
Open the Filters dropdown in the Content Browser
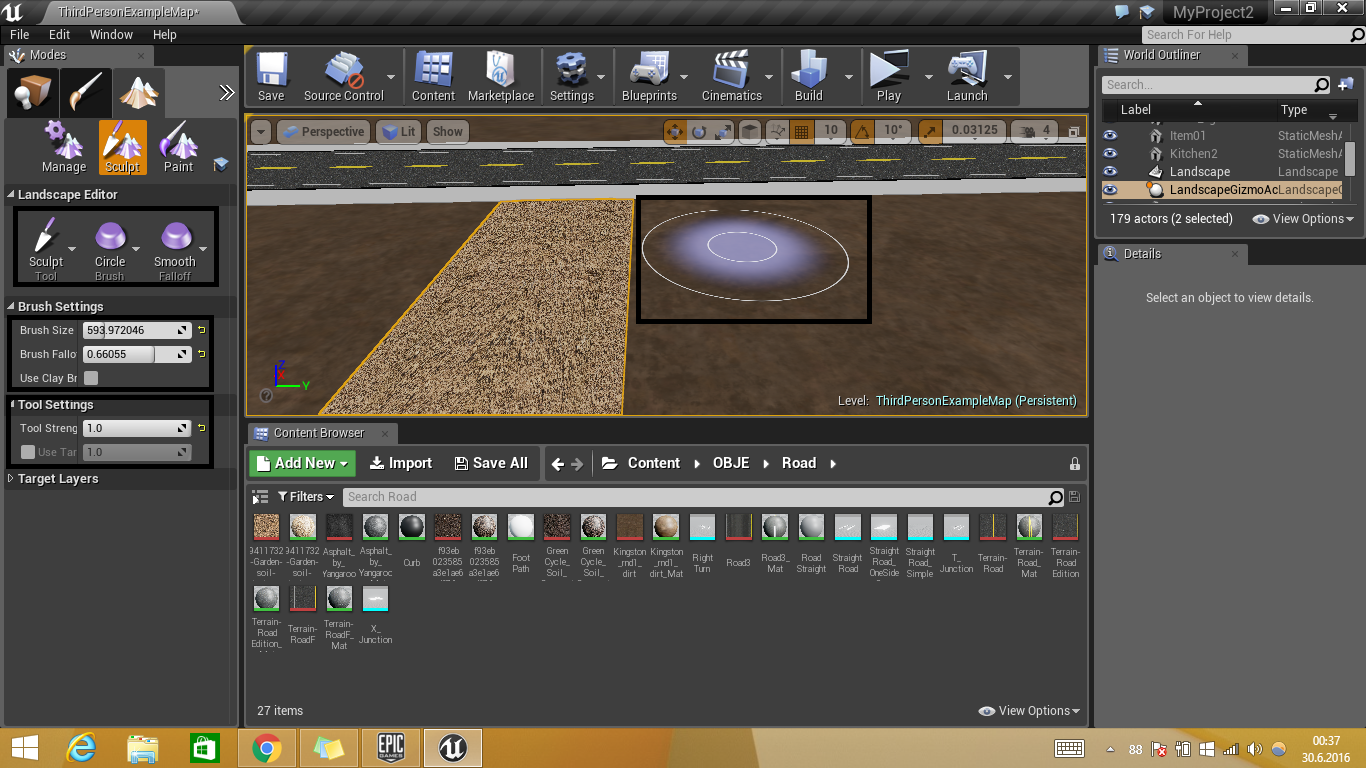[306, 497]
